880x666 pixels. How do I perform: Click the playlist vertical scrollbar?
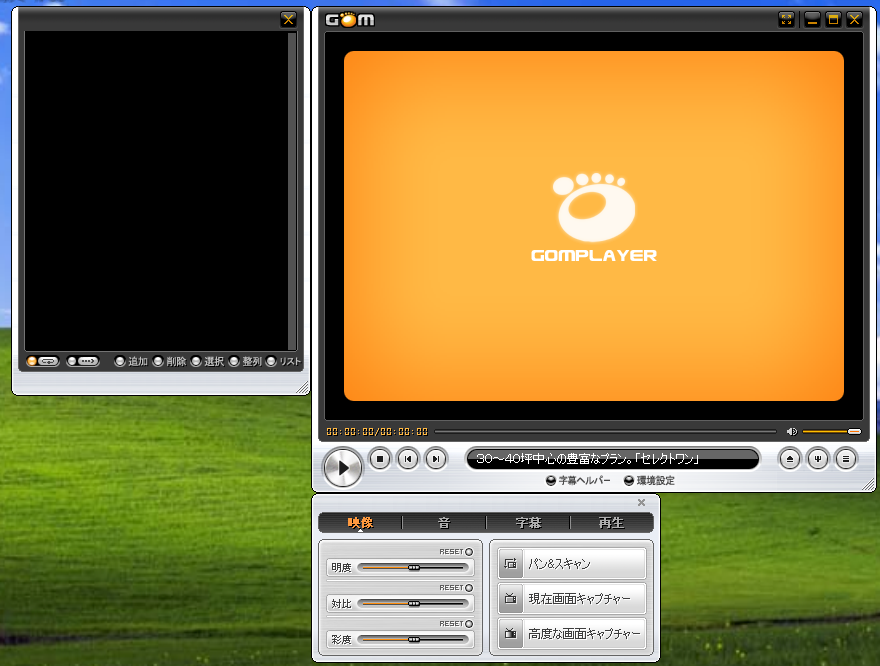pyautogui.click(x=292, y=191)
